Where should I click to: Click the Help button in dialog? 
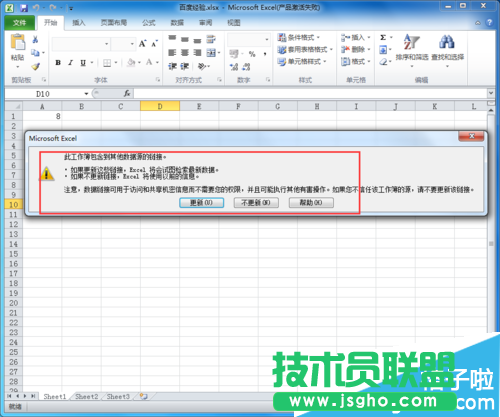tap(311, 203)
